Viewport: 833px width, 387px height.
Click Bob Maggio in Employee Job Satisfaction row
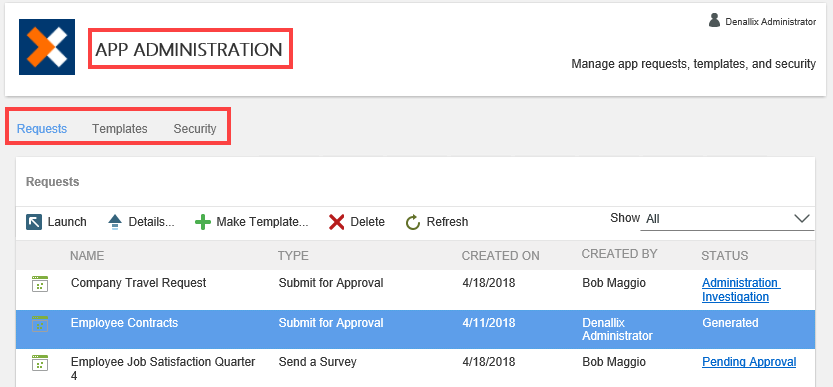point(614,362)
